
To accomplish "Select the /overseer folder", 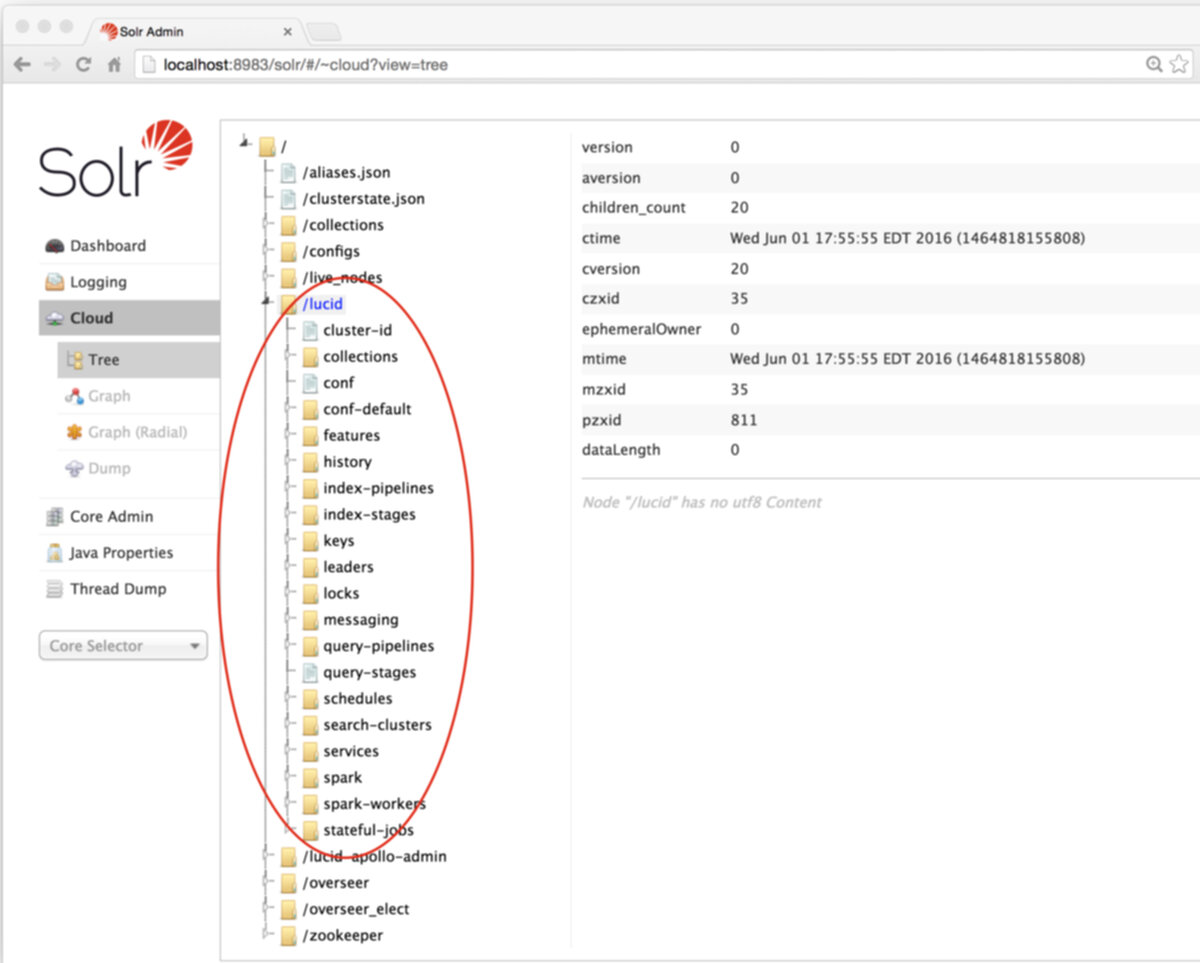I will point(335,883).
